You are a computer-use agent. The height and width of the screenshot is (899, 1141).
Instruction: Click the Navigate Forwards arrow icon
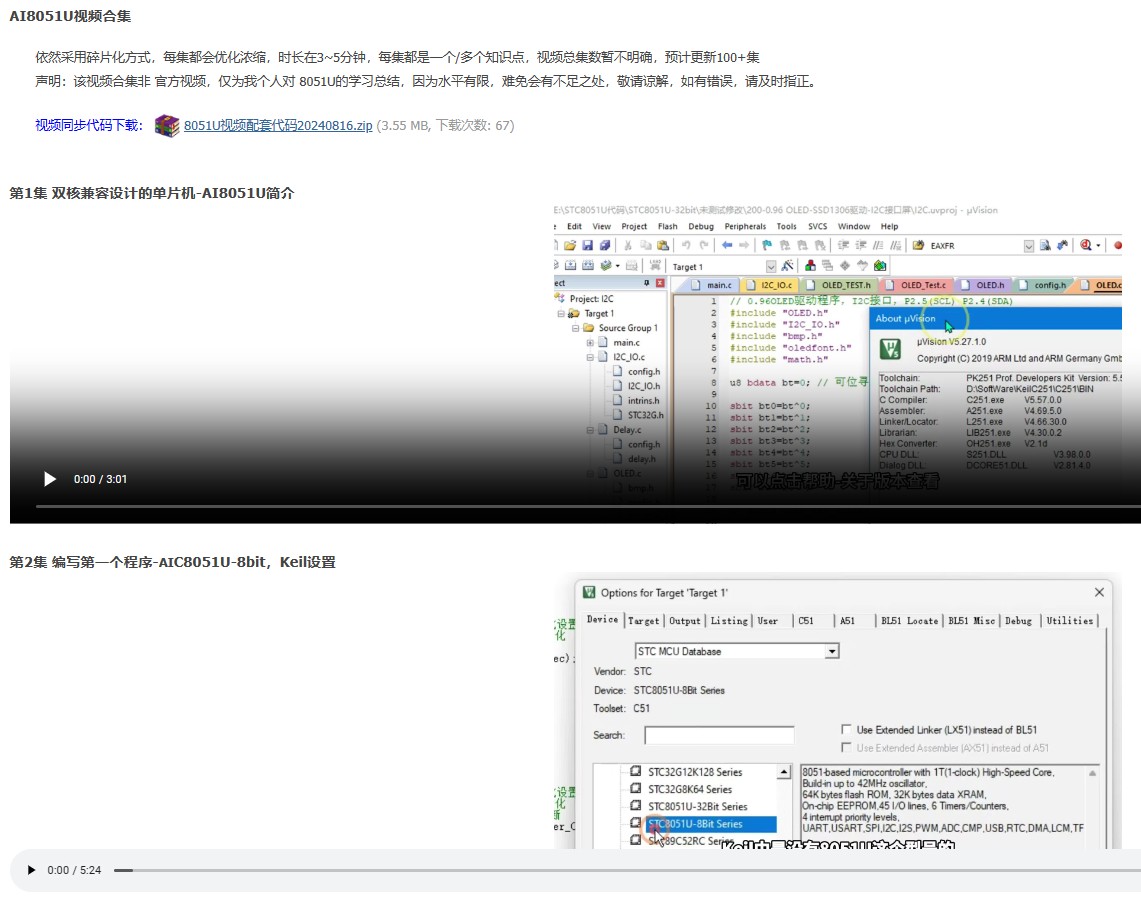(744, 245)
